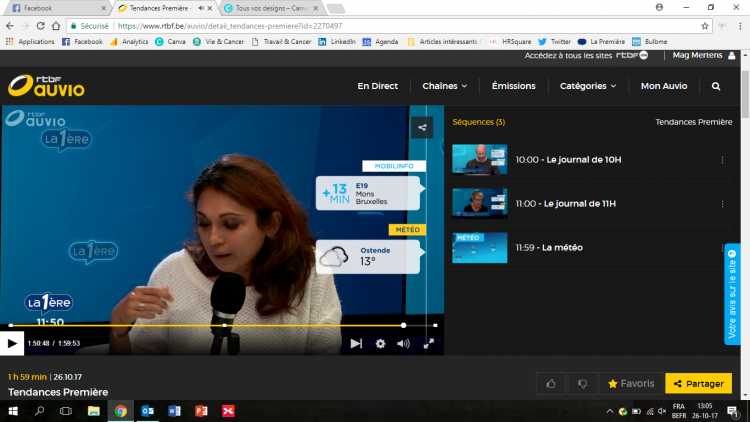Skip to the next sequence in the player
The image size is (750, 422).
click(356, 343)
